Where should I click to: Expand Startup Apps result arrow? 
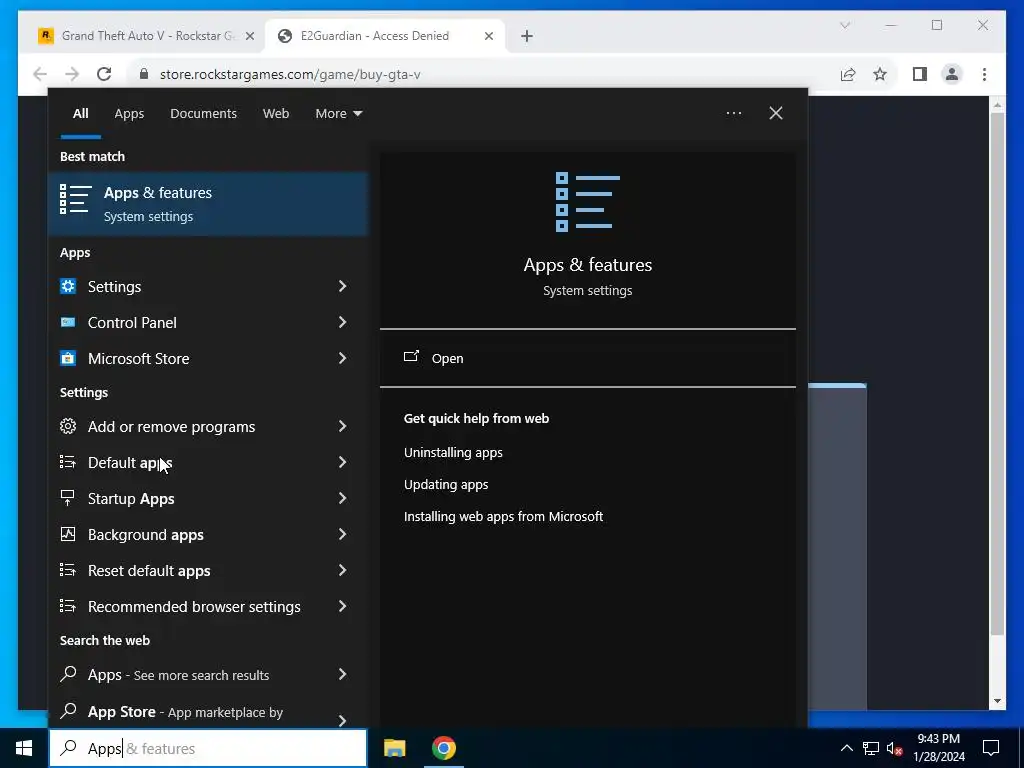[342, 498]
